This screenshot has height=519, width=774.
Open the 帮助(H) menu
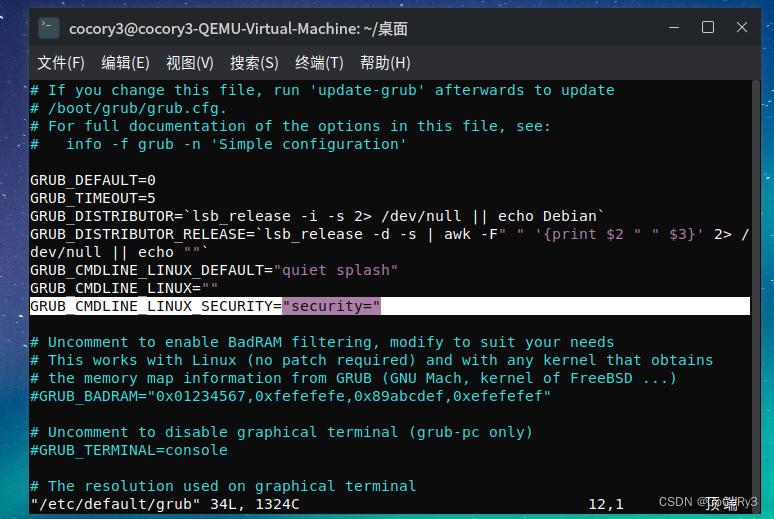(385, 63)
